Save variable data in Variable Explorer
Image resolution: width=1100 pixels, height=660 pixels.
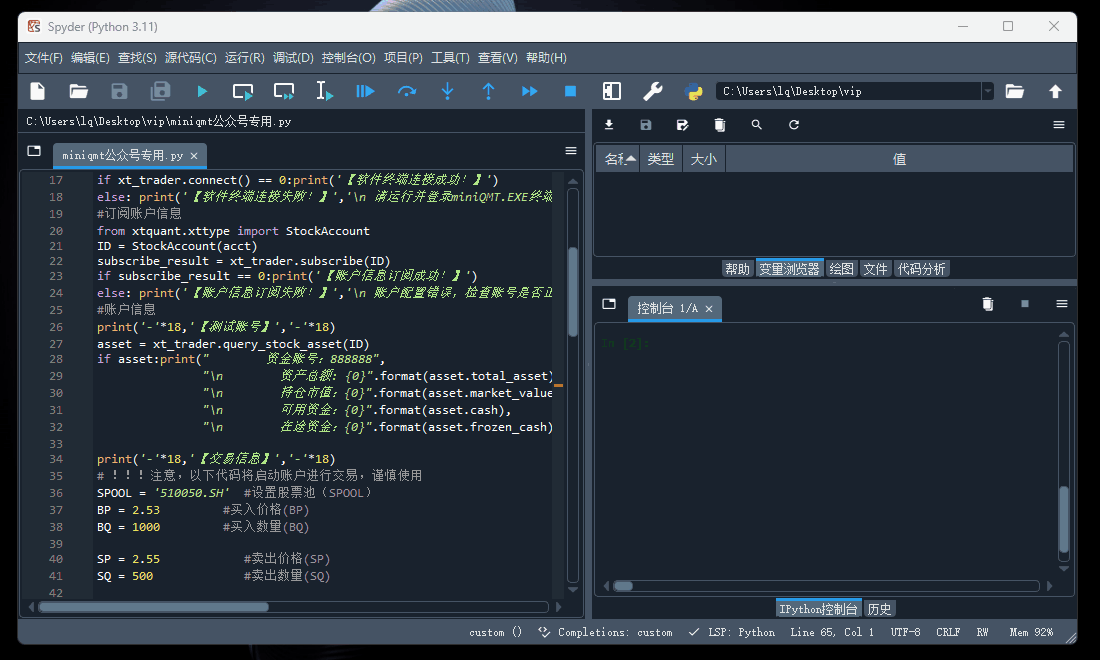pyautogui.click(x=646, y=125)
